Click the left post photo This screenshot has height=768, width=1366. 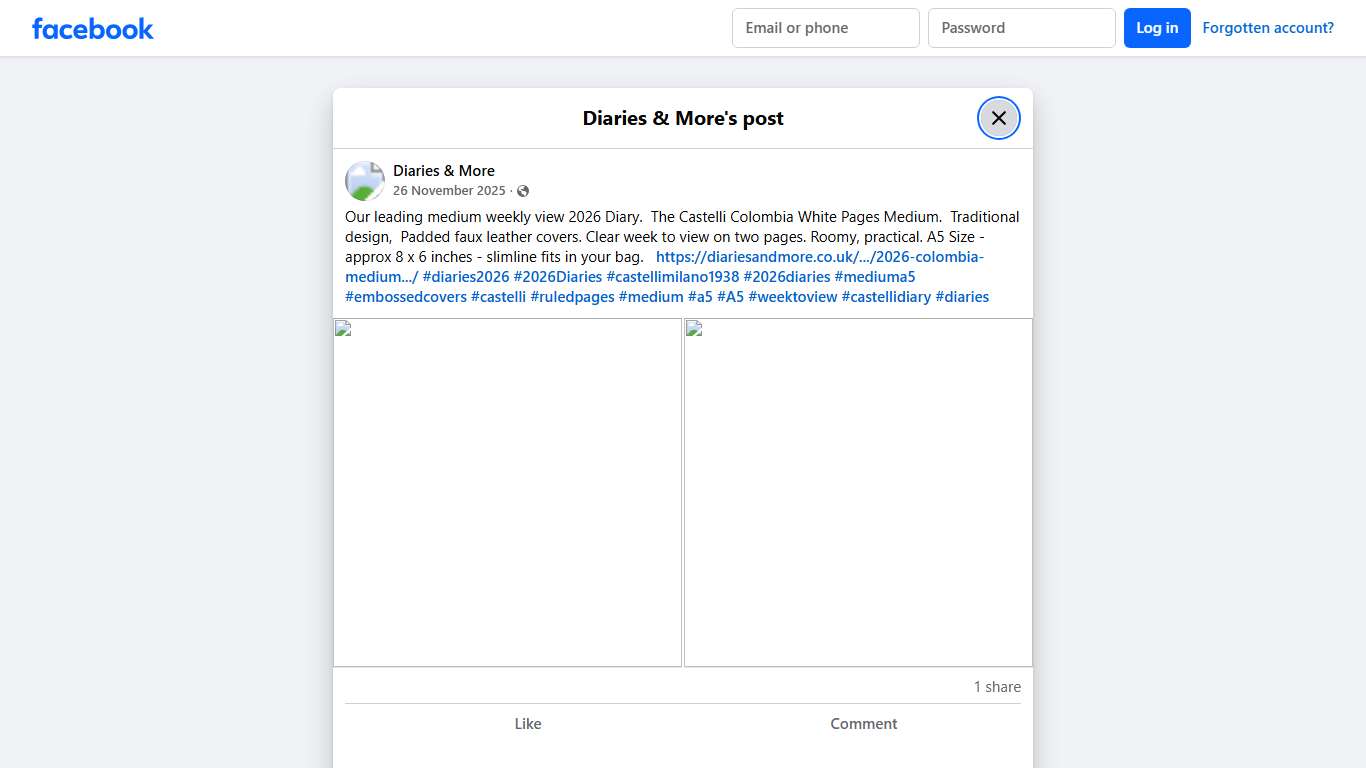(x=508, y=492)
